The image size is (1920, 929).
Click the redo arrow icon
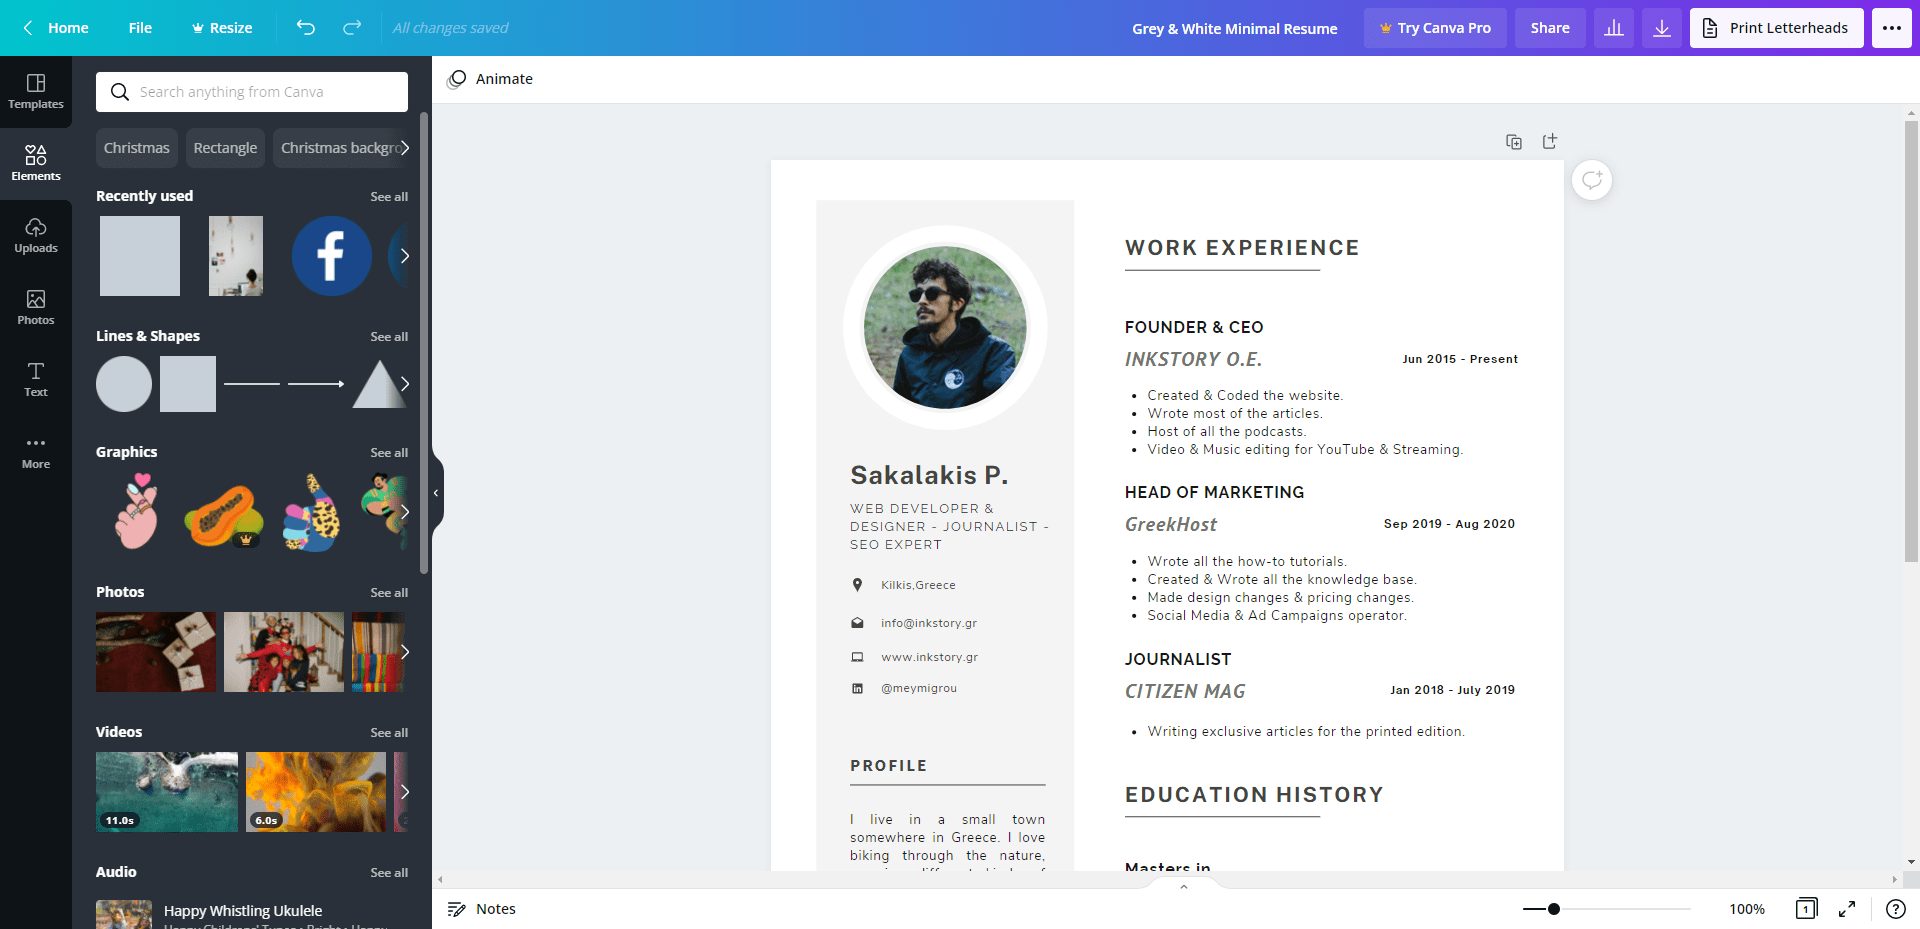352,28
